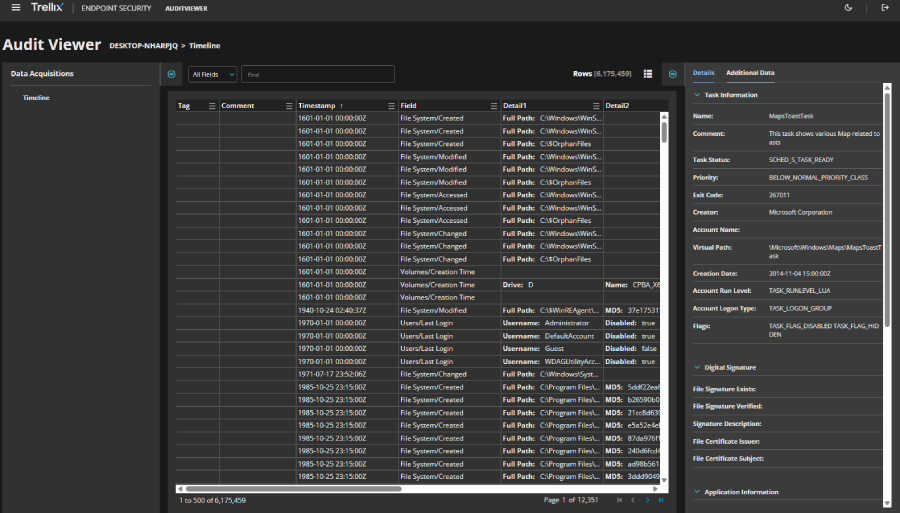Click the Rows [6,175,459] count
Image resolution: width=900 pixels, height=513 pixels.
coord(602,74)
